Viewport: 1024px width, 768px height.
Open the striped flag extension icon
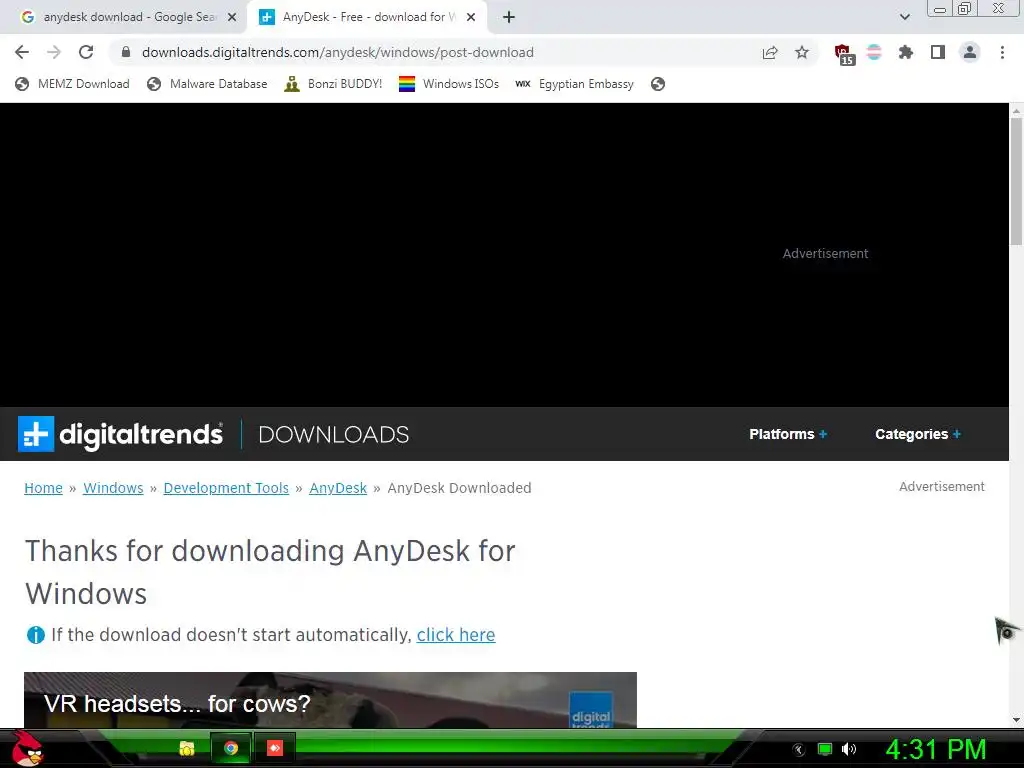pos(874,52)
